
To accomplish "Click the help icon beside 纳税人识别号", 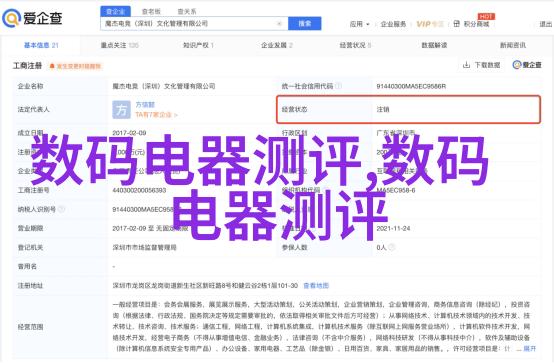I will click(x=61, y=209).
